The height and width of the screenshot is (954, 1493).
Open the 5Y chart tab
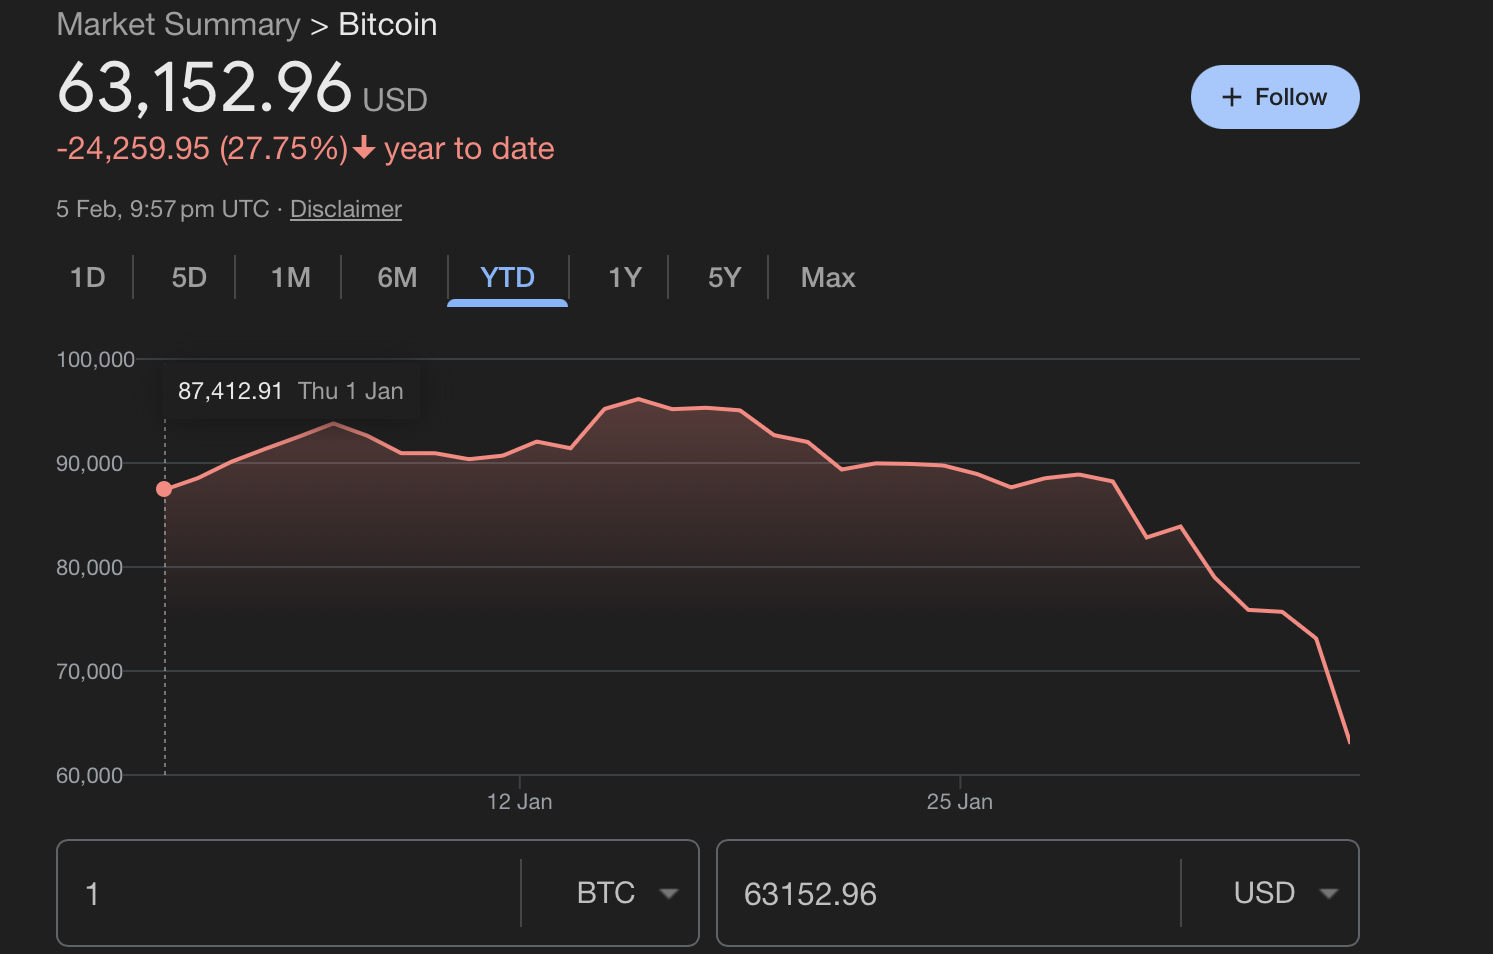pyautogui.click(x=724, y=277)
